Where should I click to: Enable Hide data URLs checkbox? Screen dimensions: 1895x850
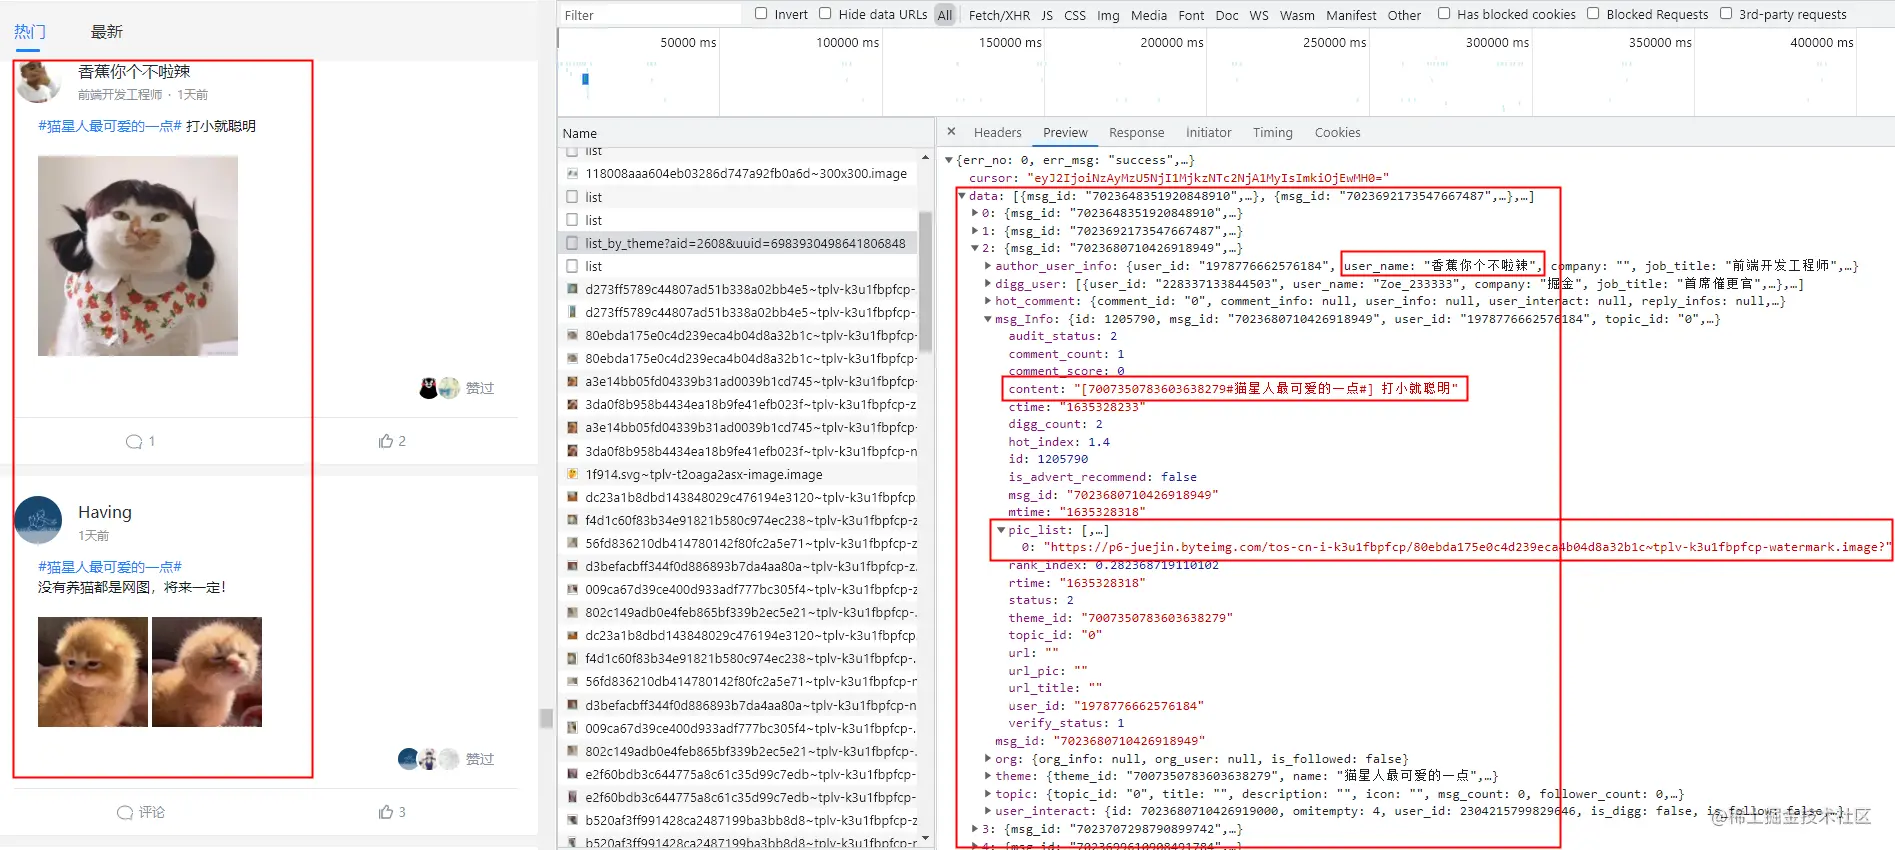[825, 14]
